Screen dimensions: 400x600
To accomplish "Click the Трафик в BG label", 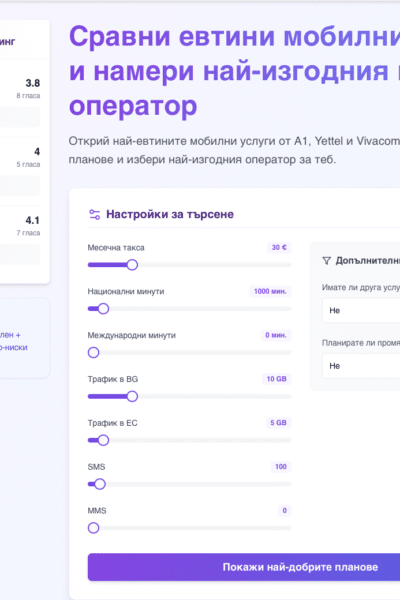I will (113, 379).
